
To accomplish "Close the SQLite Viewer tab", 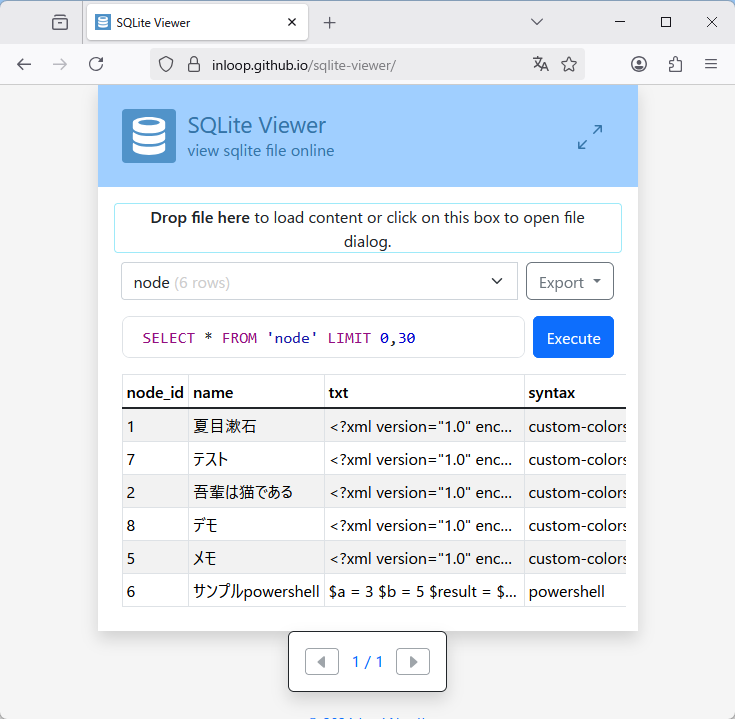I will (292, 22).
